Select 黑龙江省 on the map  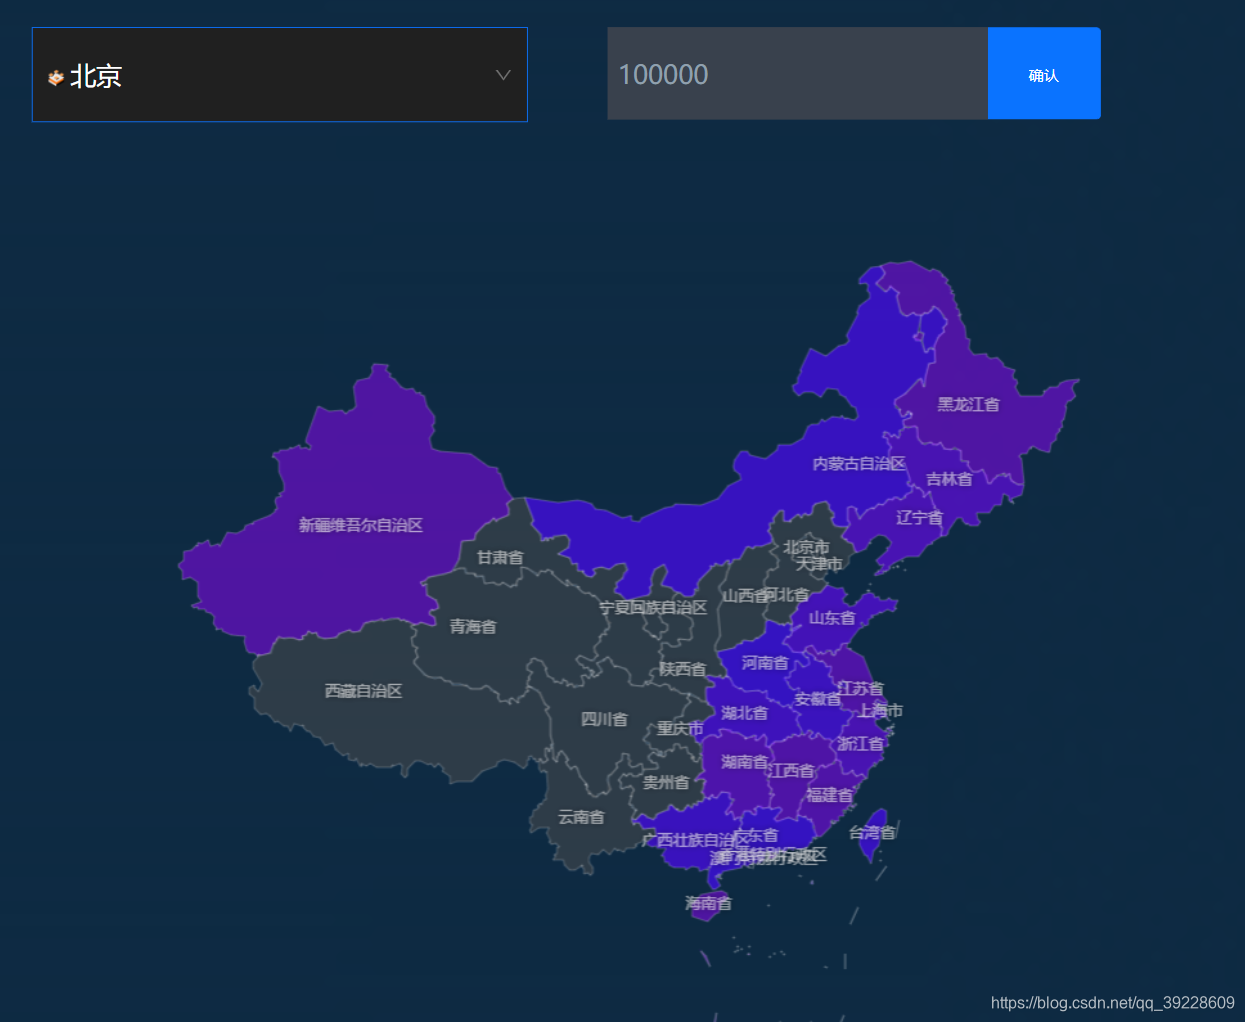968,405
